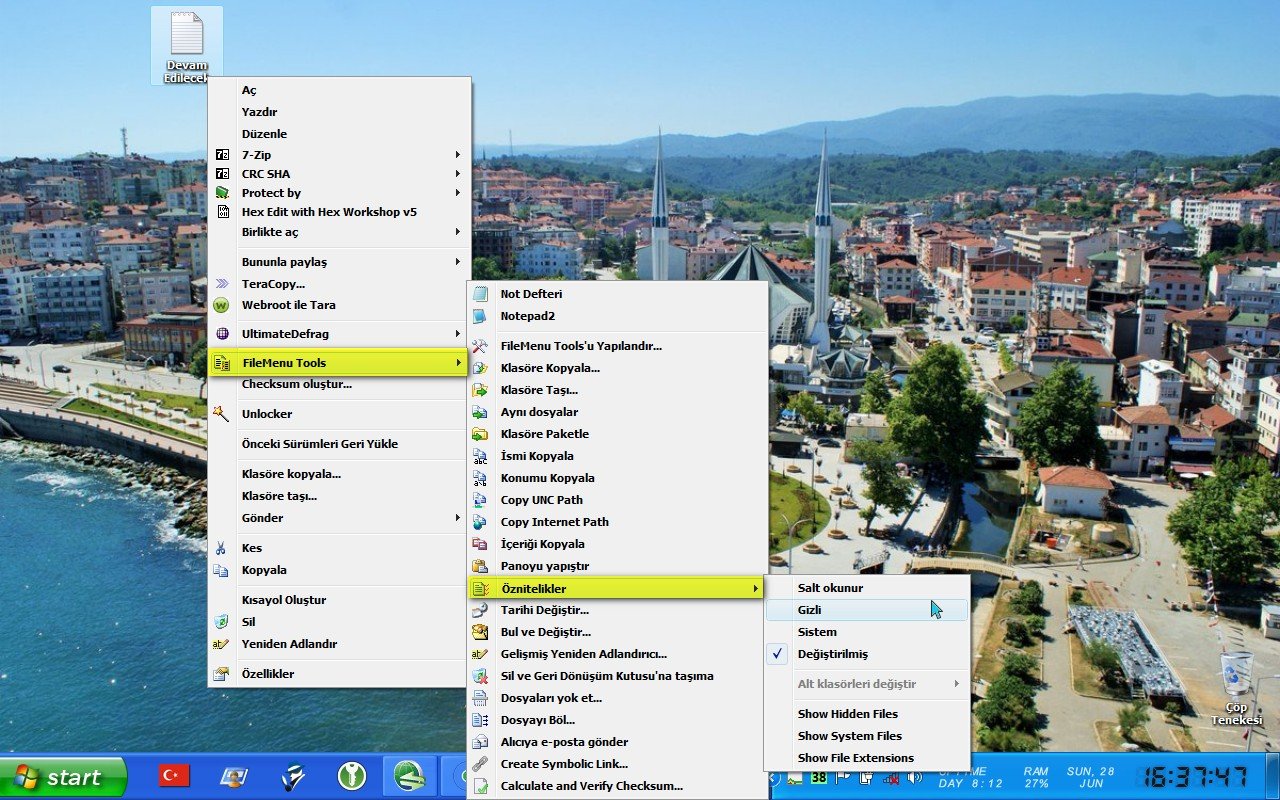
Task: Click the TeraCopy arrows icon
Action: click(222, 284)
